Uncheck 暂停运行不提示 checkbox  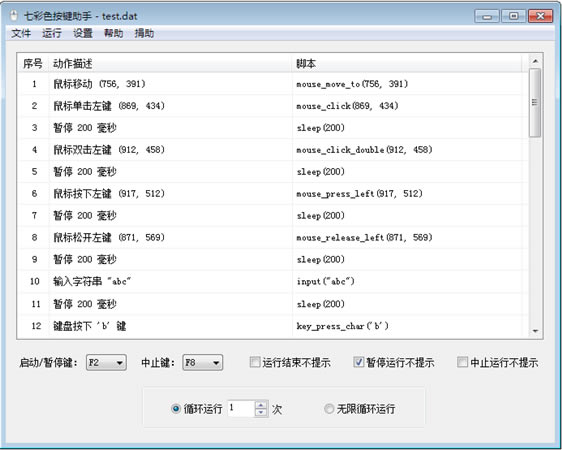358,362
